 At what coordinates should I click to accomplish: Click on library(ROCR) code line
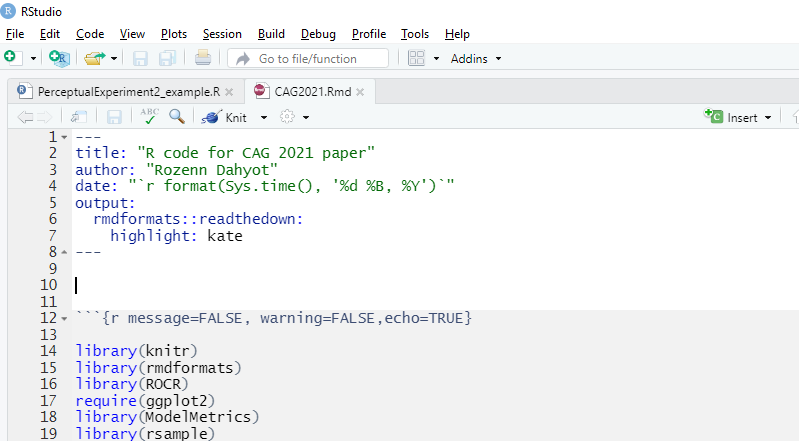coord(131,384)
